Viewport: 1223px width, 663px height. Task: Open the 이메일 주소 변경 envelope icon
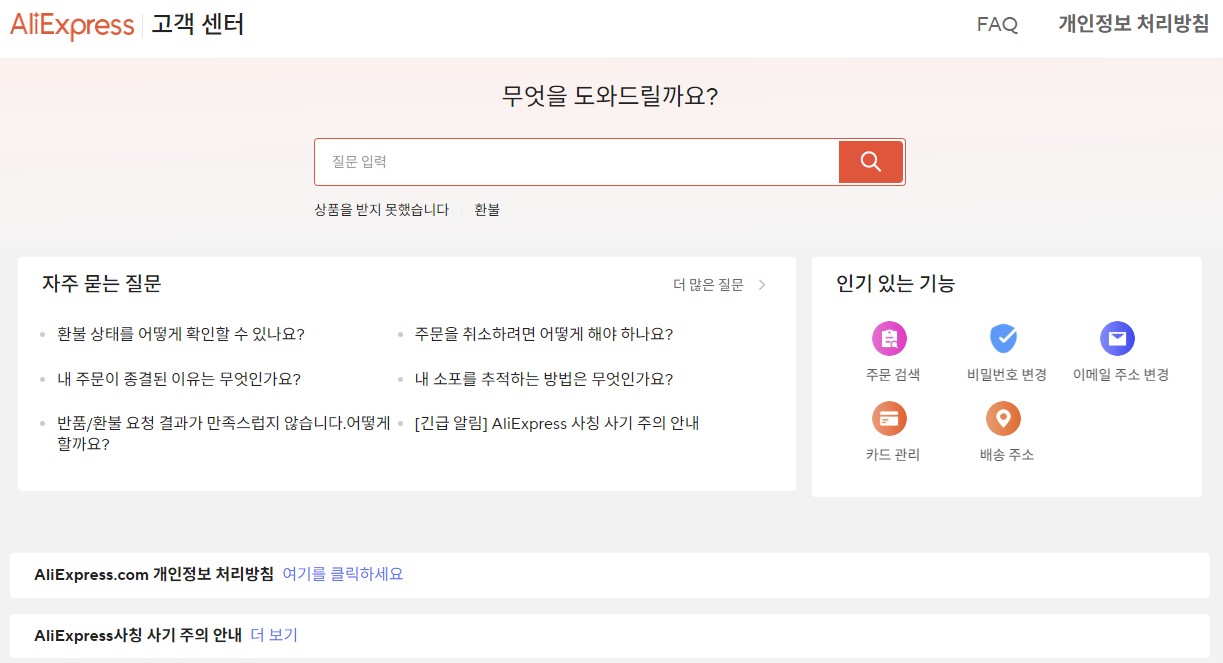coord(1117,339)
